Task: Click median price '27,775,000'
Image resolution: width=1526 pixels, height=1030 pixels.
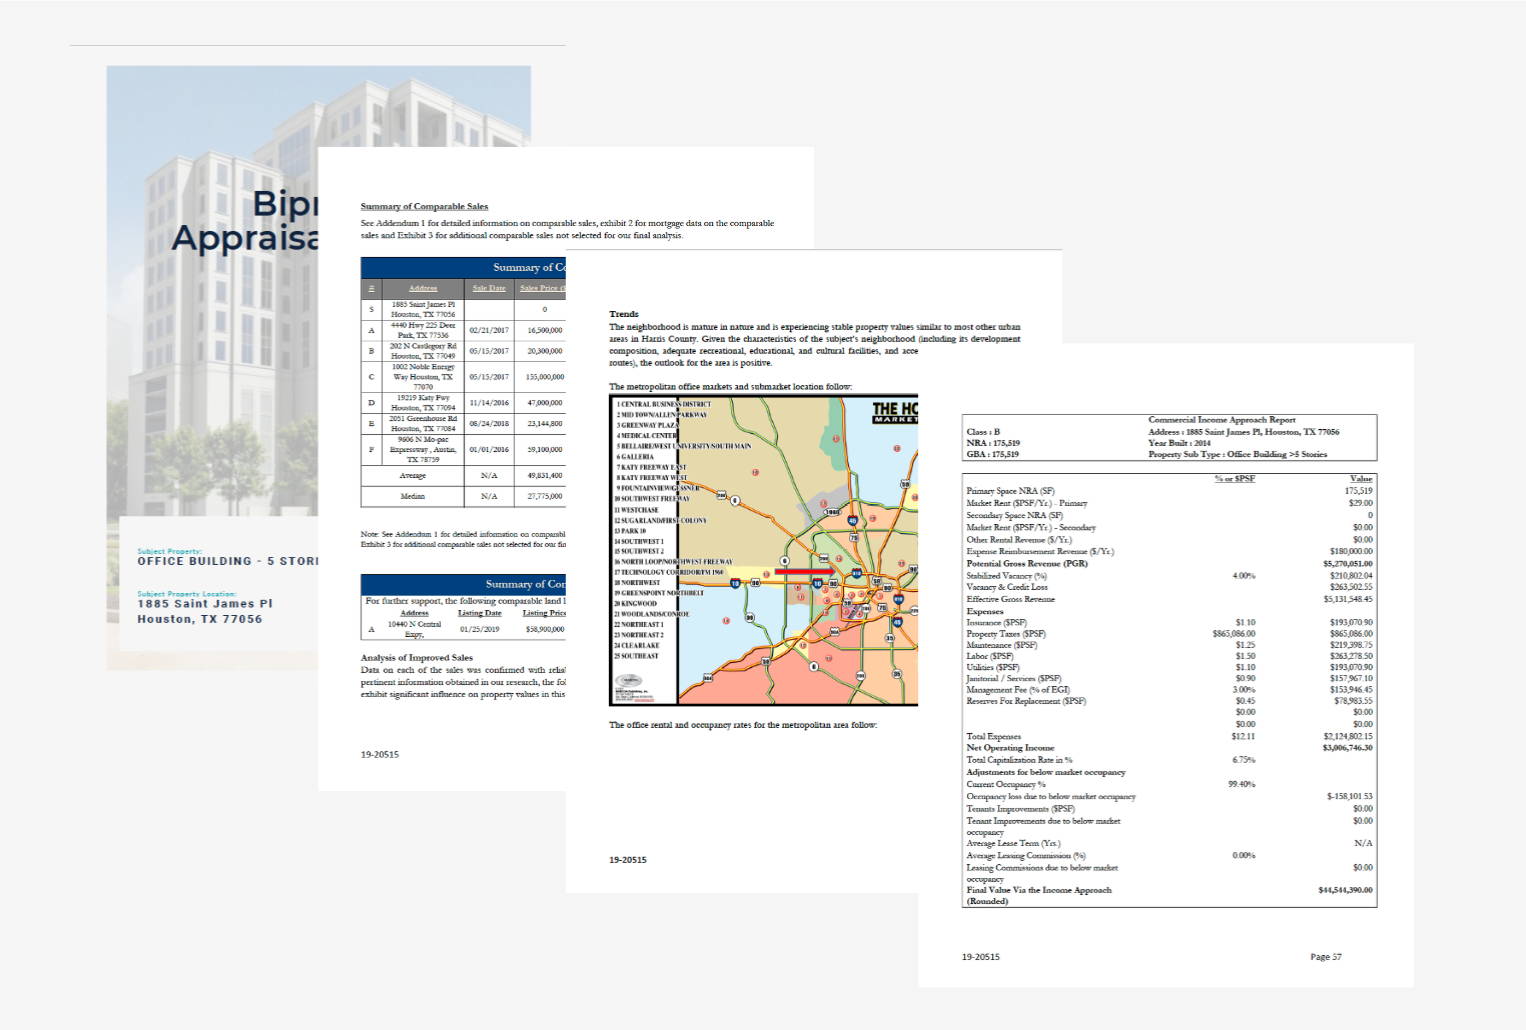Action: (x=545, y=497)
